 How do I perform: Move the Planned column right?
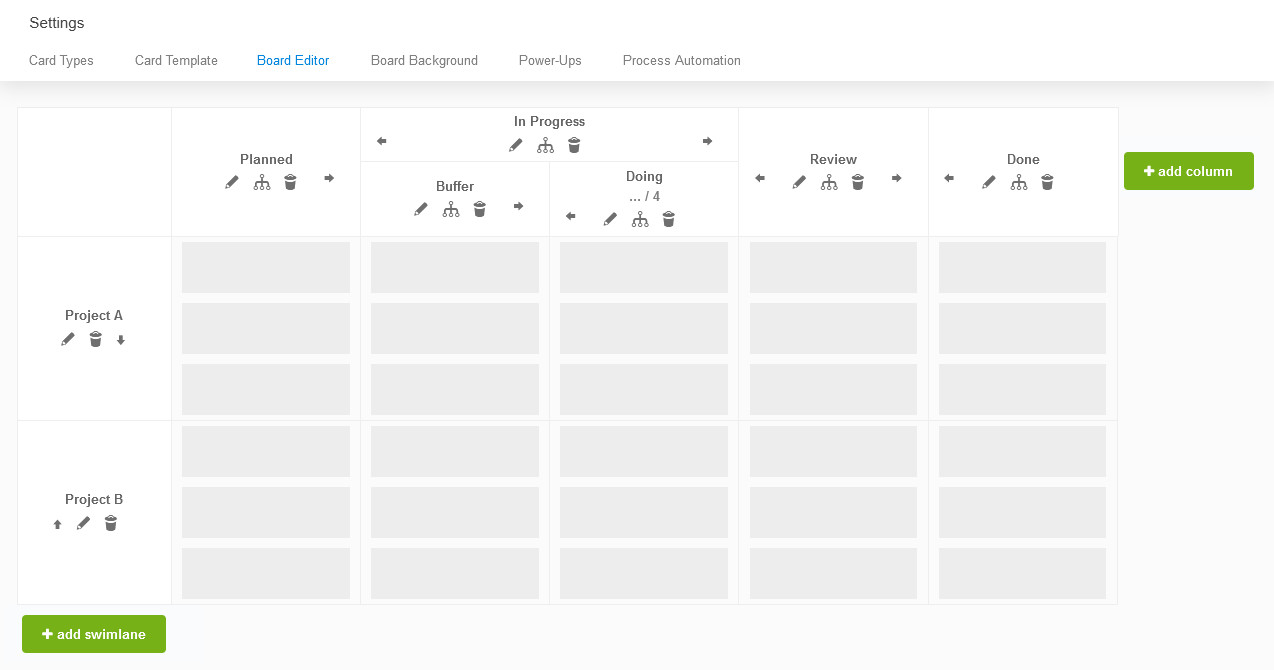click(x=328, y=181)
